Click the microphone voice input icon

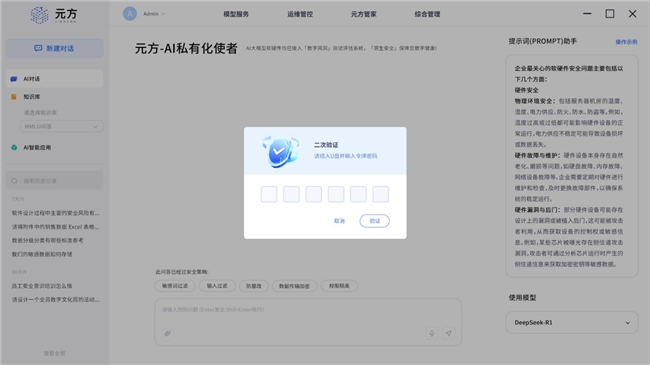coord(432,333)
